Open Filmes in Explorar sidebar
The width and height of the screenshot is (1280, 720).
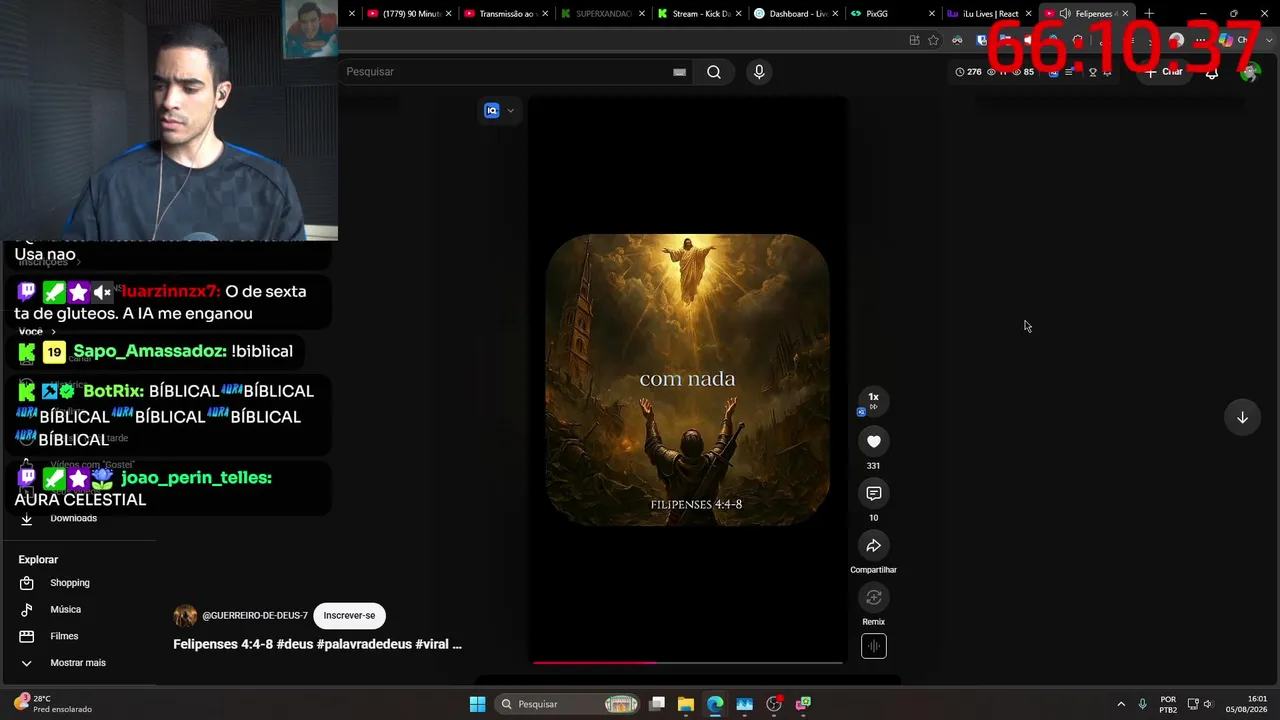point(64,636)
